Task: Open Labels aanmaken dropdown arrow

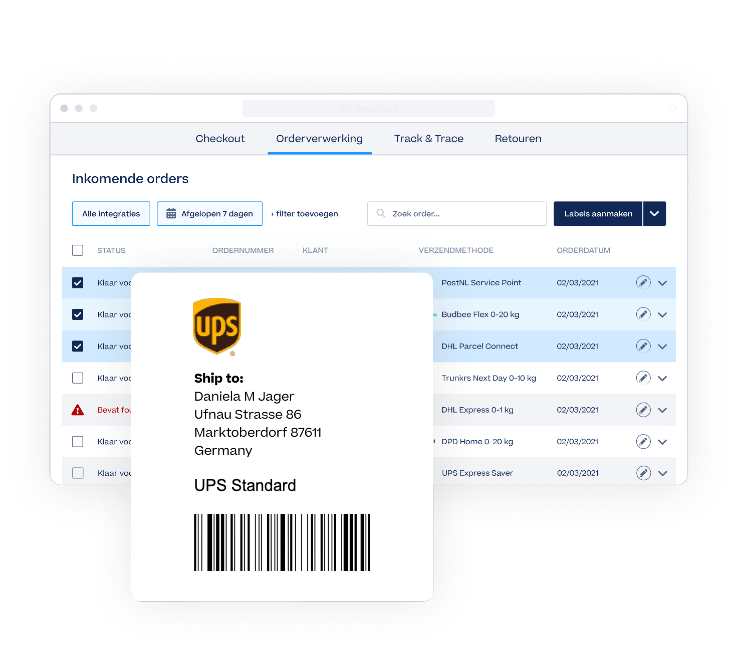Action: tap(654, 214)
